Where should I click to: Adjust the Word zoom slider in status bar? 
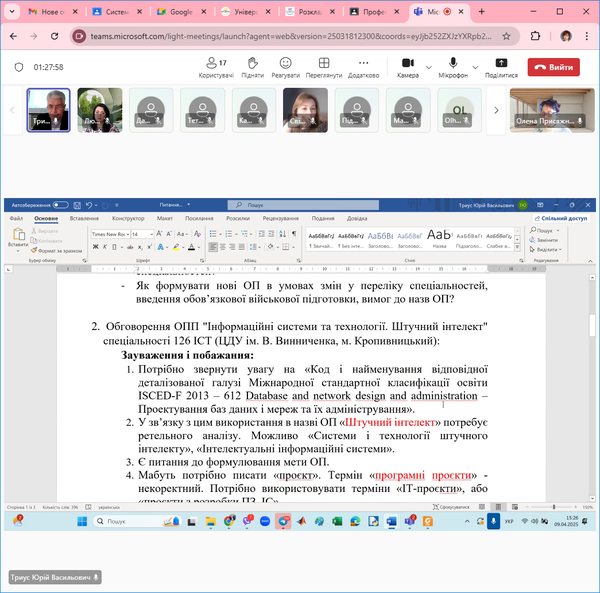coord(555,507)
